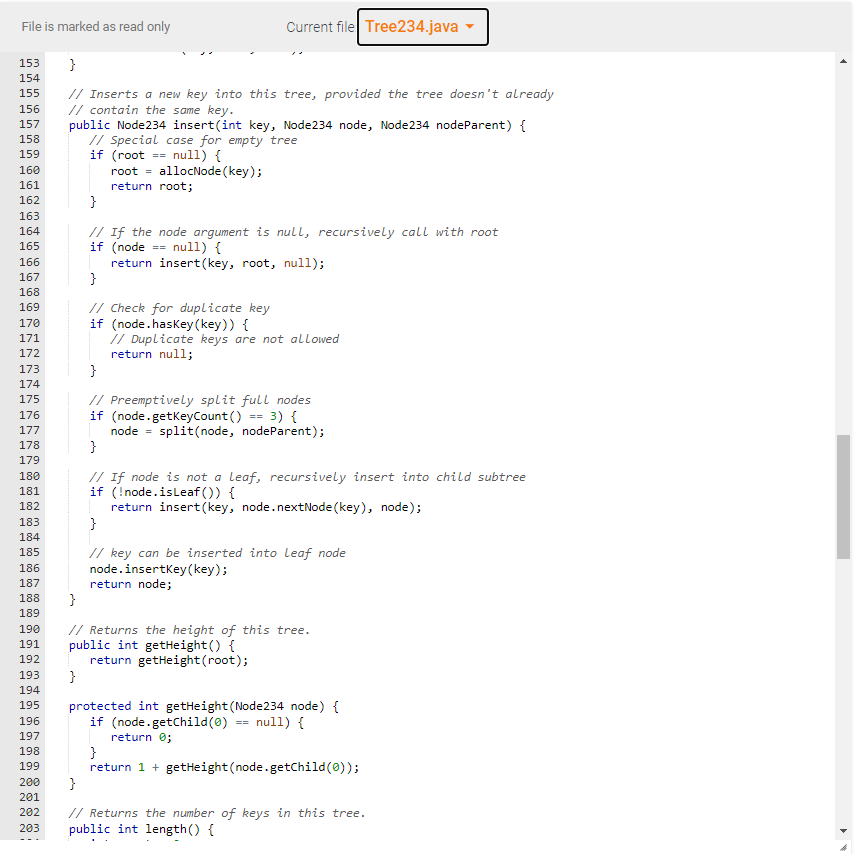The width and height of the screenshot is (856, 855).
Task: Click the scrollbar up arrow at top right
Action: point(843,60)
